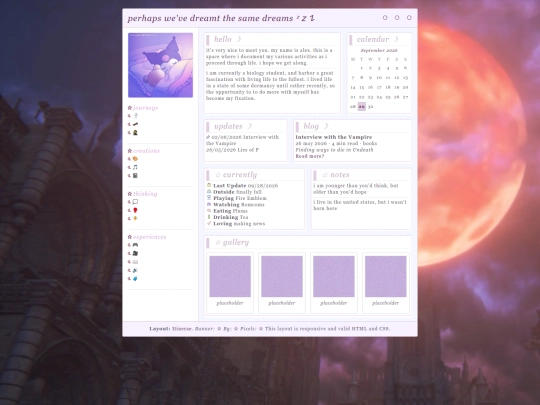Viewport: 540px width, 405px height.
Task: Open the speaker icon under experiences
Action: (135, 270)
